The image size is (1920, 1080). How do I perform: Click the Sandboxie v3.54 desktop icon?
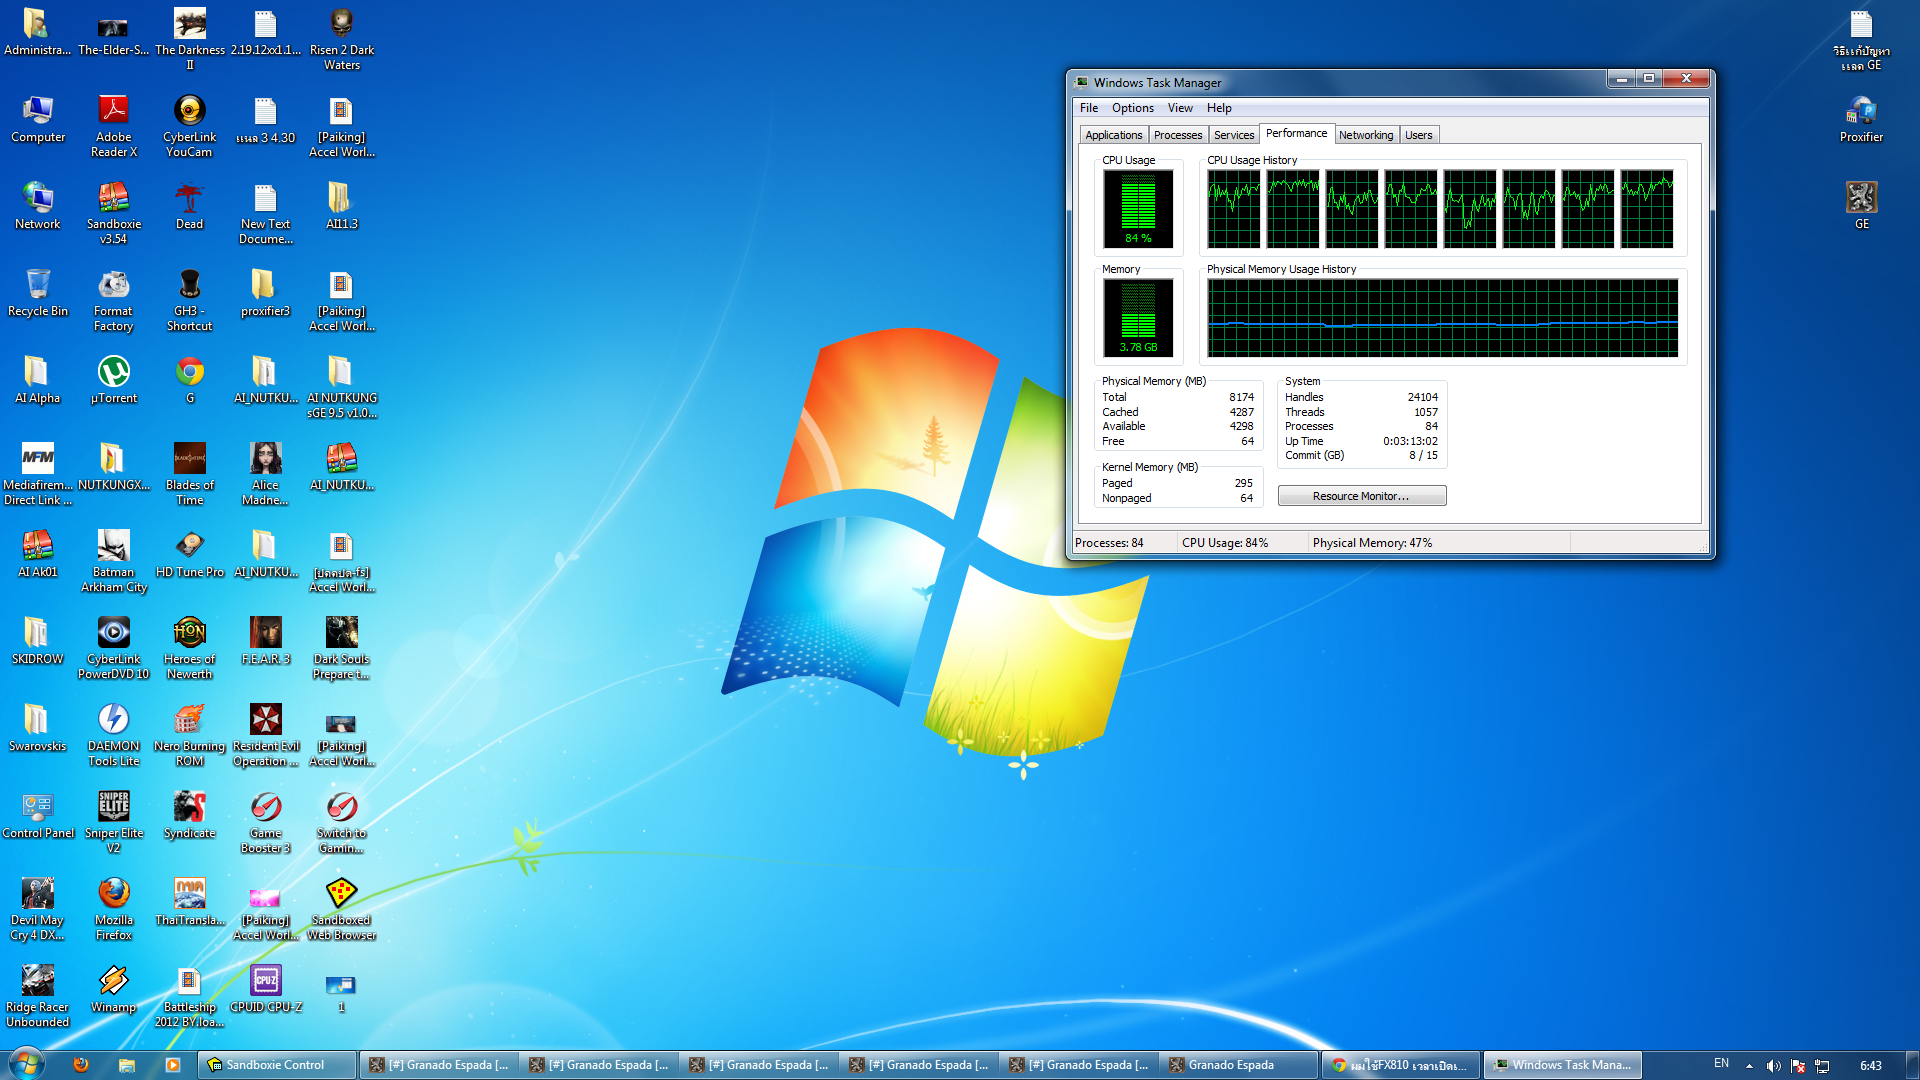[x=113, y=199]
